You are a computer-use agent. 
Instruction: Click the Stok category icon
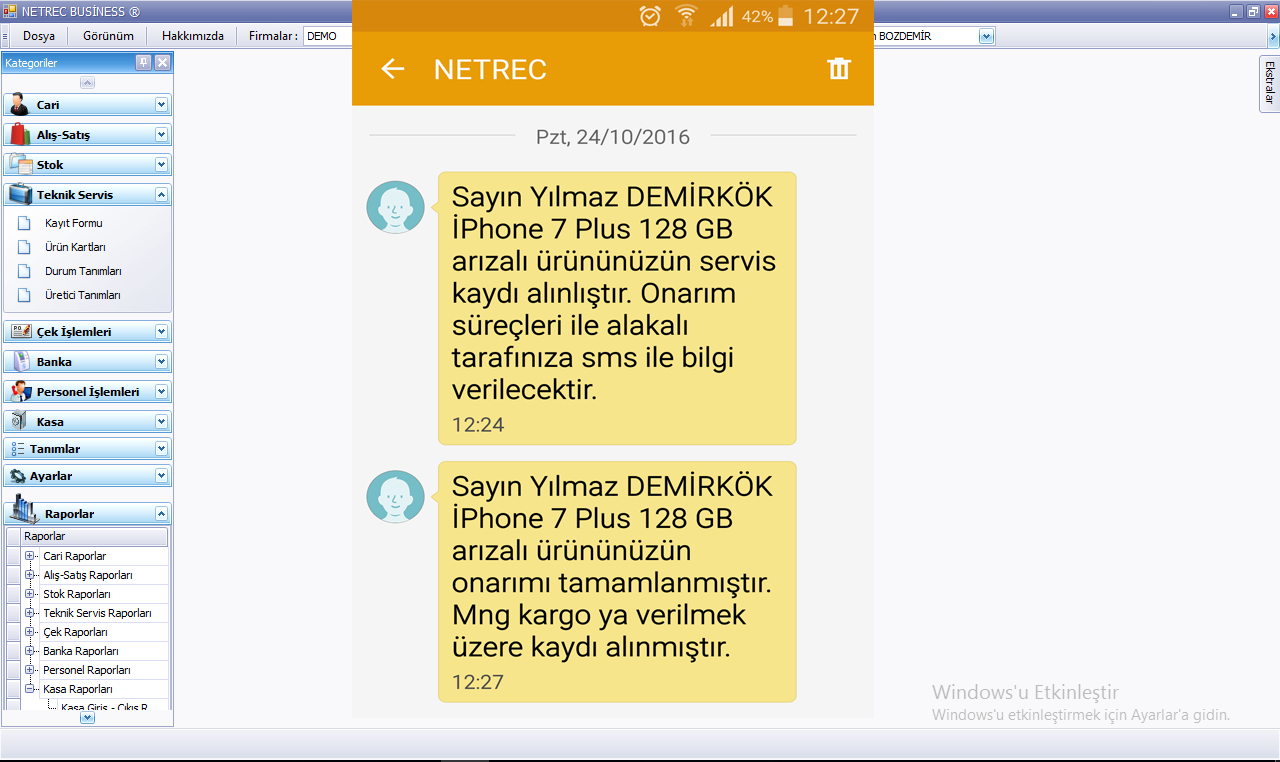coord(20,164)
